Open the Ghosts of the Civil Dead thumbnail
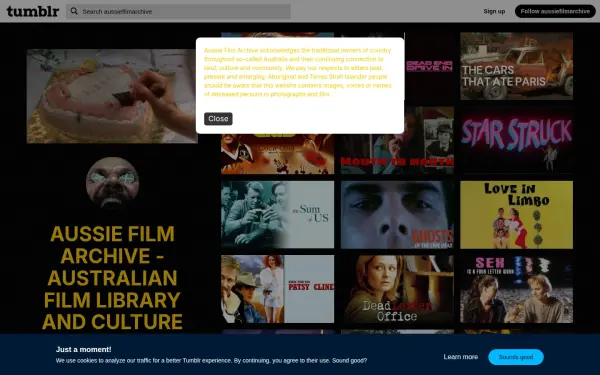600x375 pixels. (x=397, y=215)
